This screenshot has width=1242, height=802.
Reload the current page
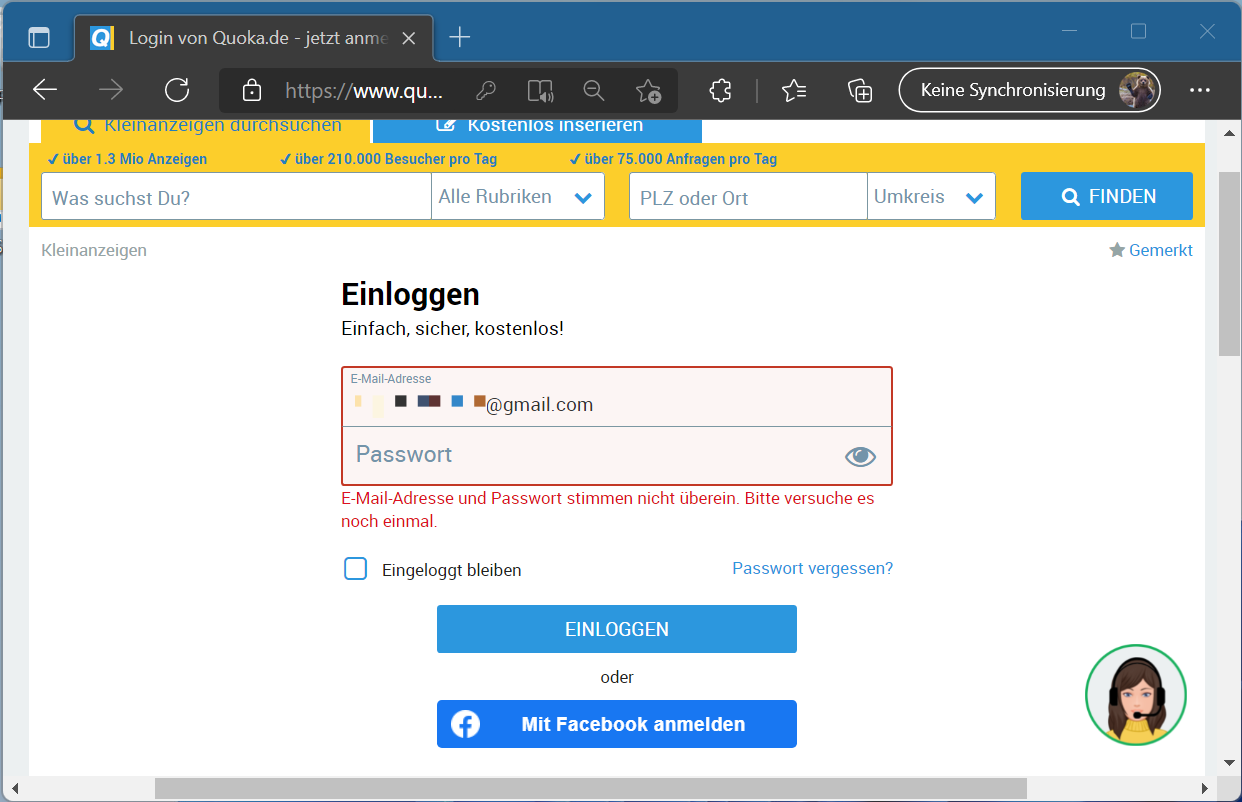click(177, 91)
